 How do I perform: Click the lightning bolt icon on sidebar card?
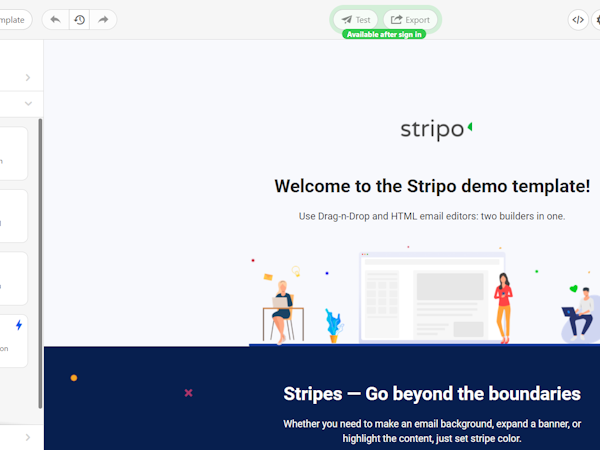point(19,325)
